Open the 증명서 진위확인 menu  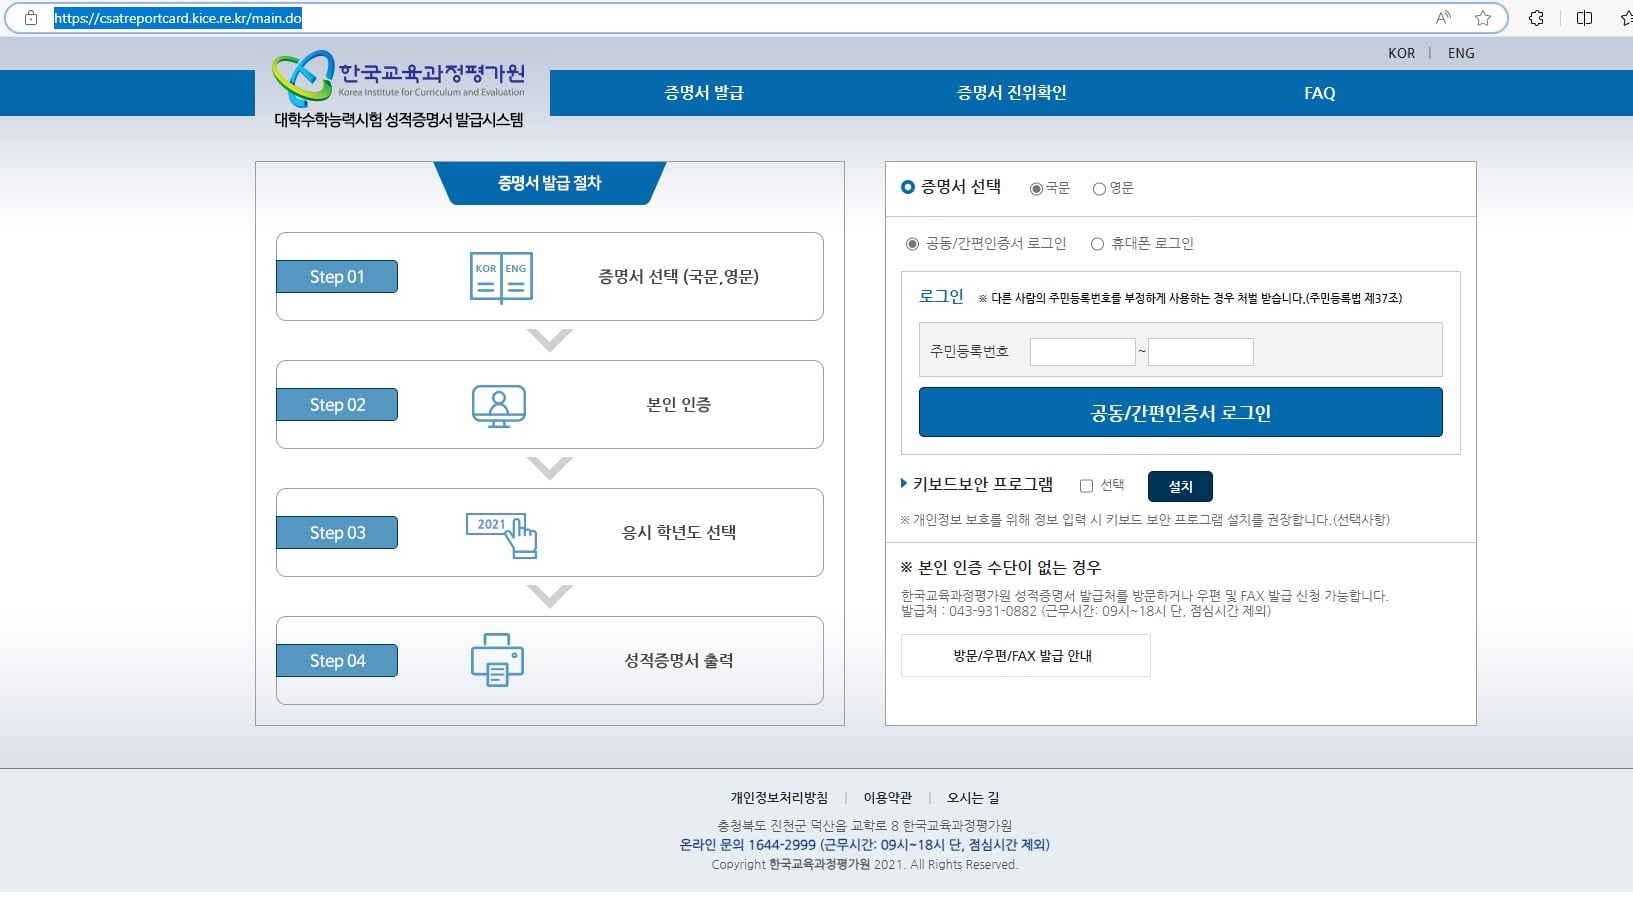1011,93
